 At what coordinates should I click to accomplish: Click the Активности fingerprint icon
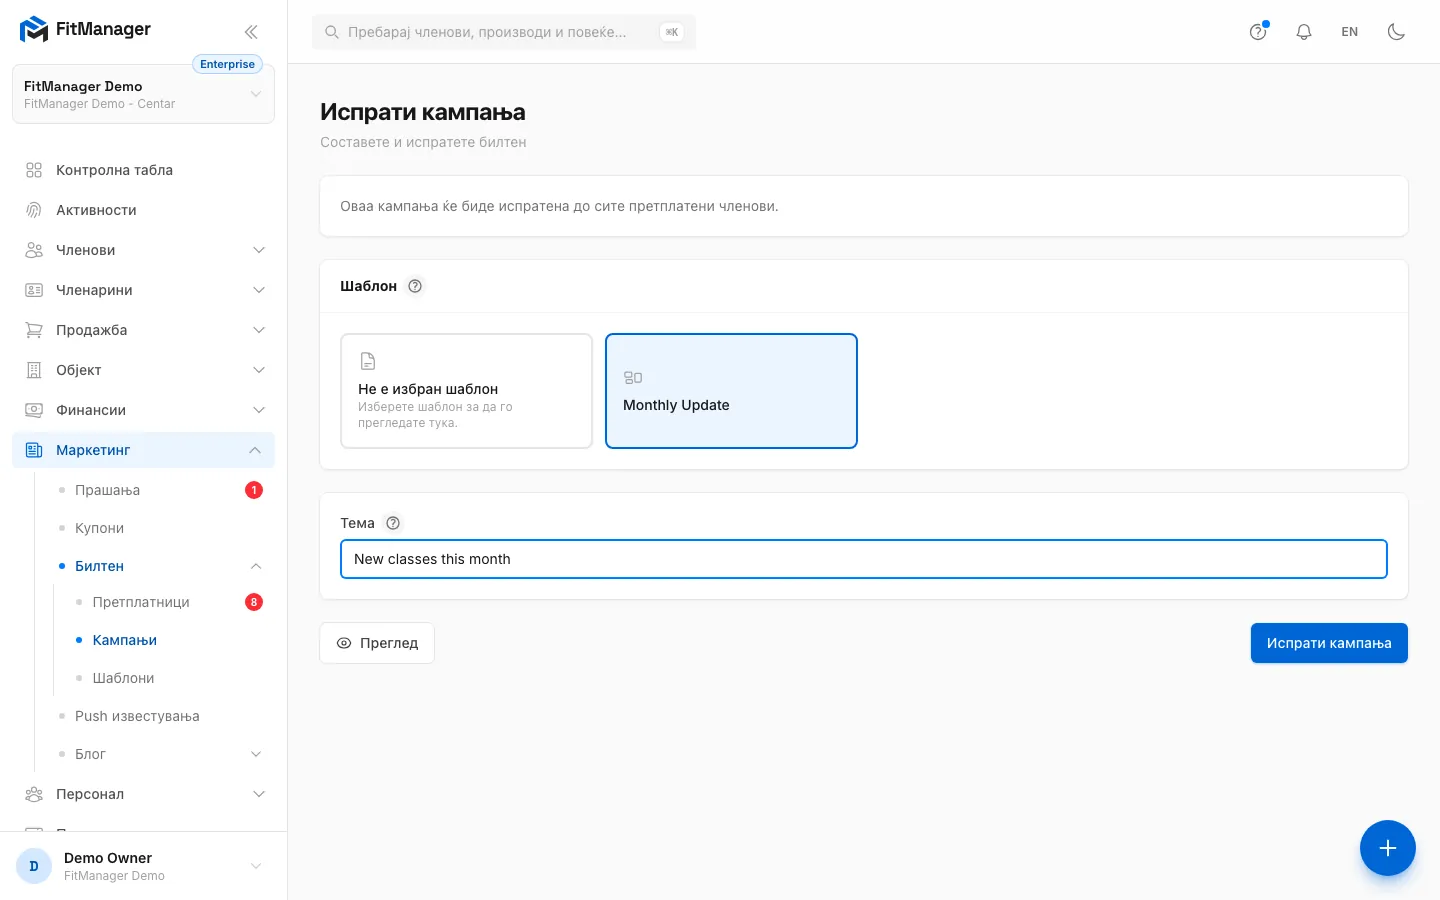pos(34,210)
